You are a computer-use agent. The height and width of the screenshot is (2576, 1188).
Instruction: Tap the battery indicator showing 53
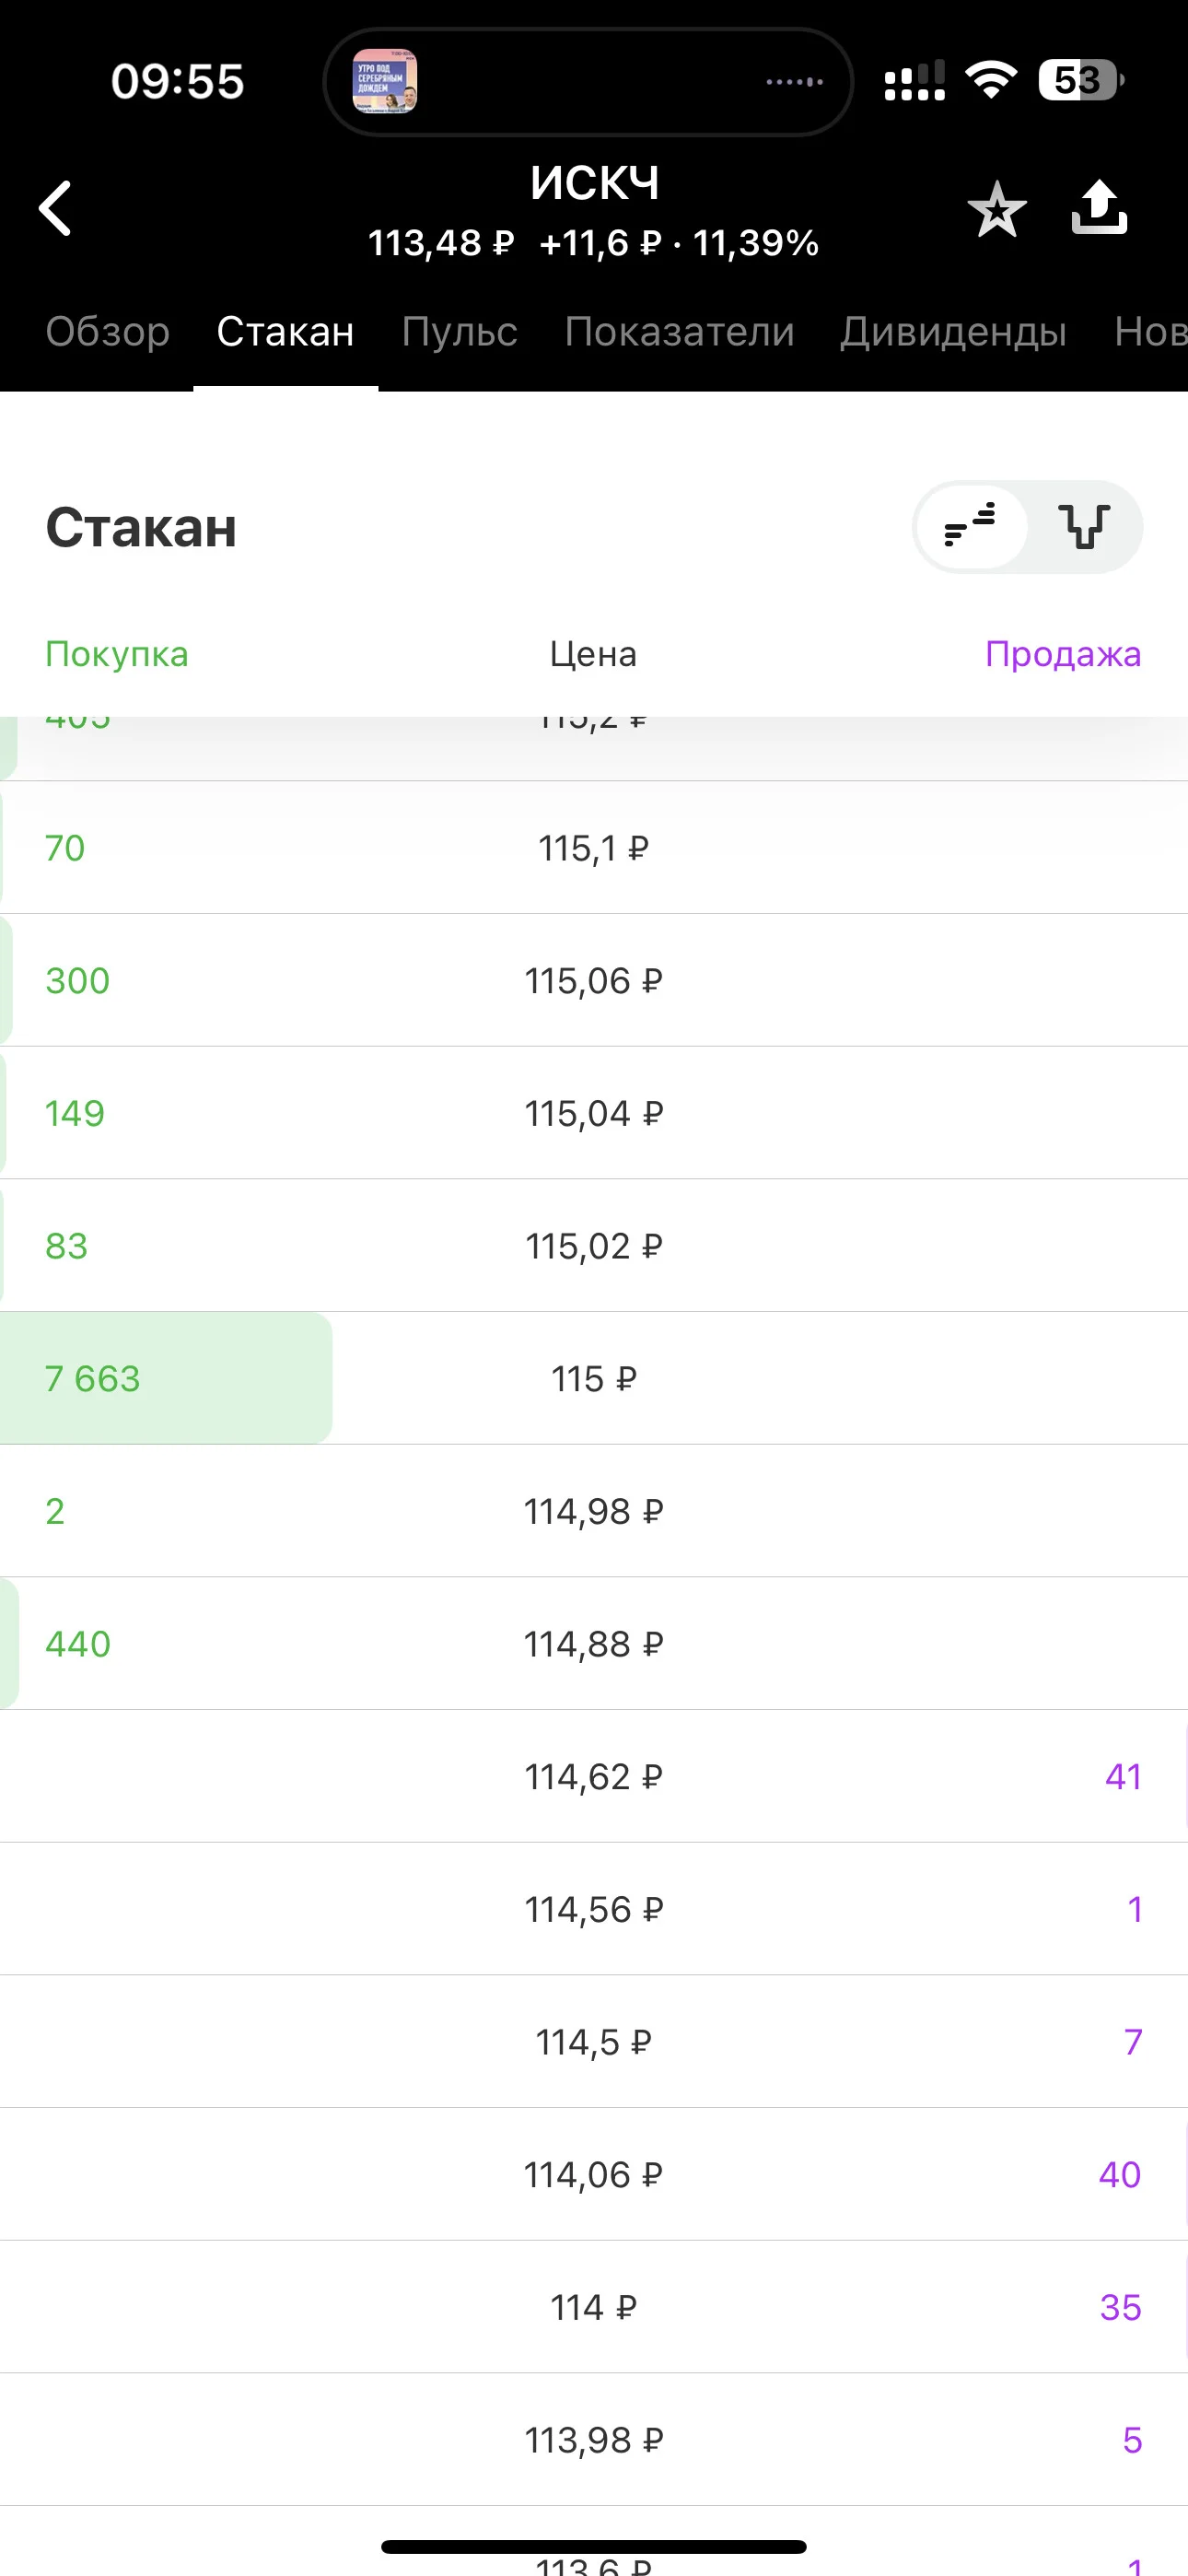pos(1080,80)
